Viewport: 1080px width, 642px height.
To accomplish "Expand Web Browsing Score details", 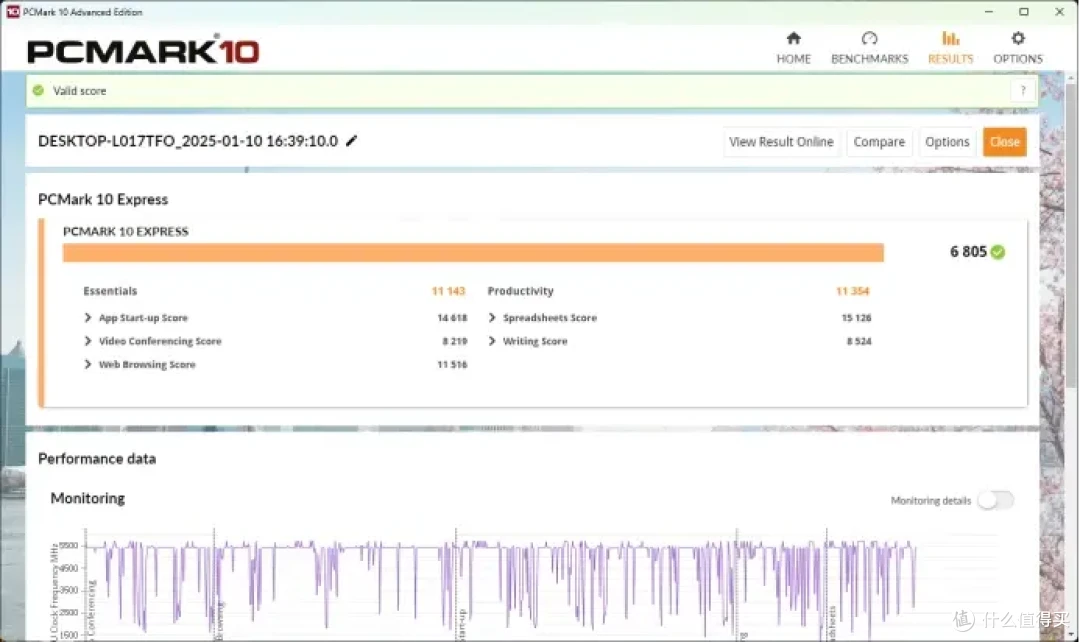I will tap(87, 364).
